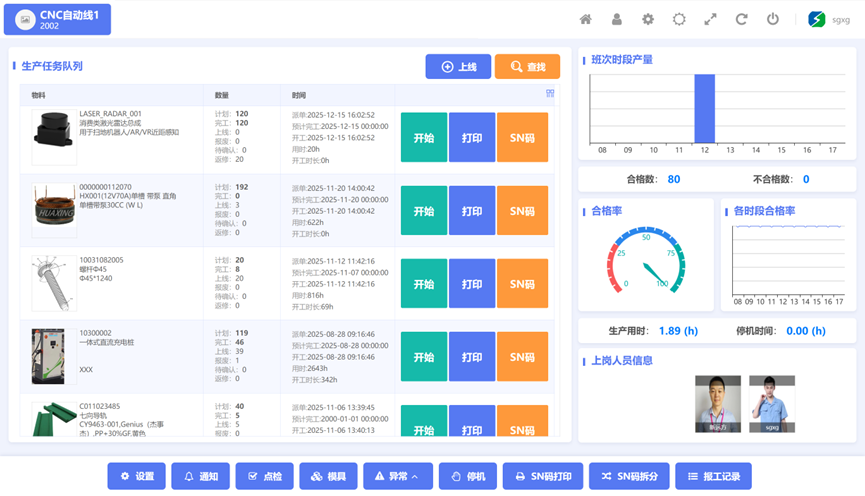865x496 pixels.
Task: Click the 上线 button
Action: (457, 67)
